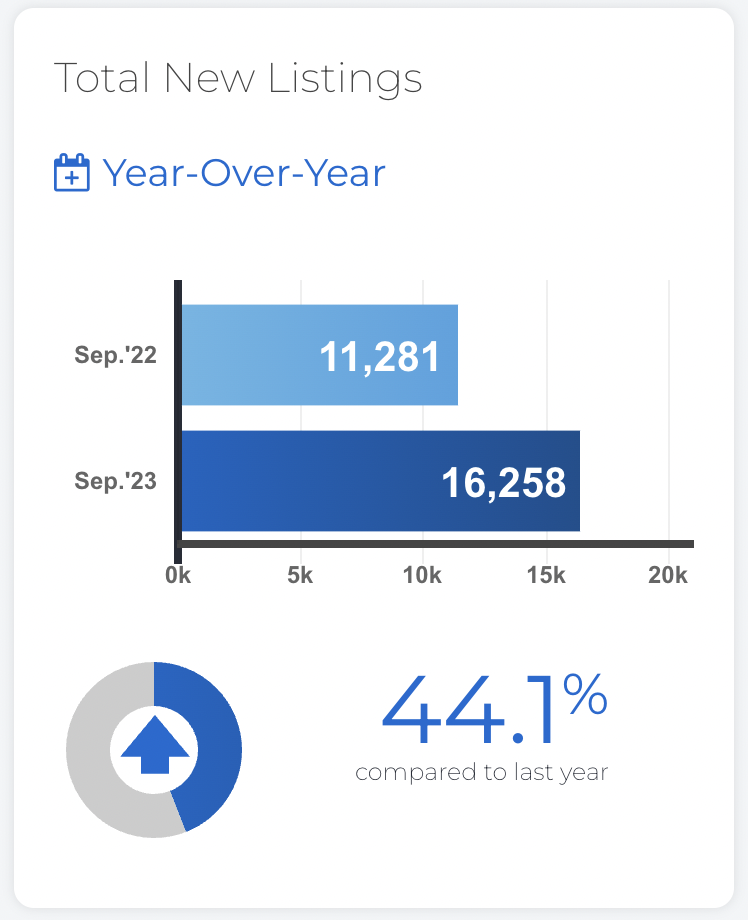Screen dimensions: 748x920
Task: Open the Year-Over-Year link text
Action: (244, 174)
